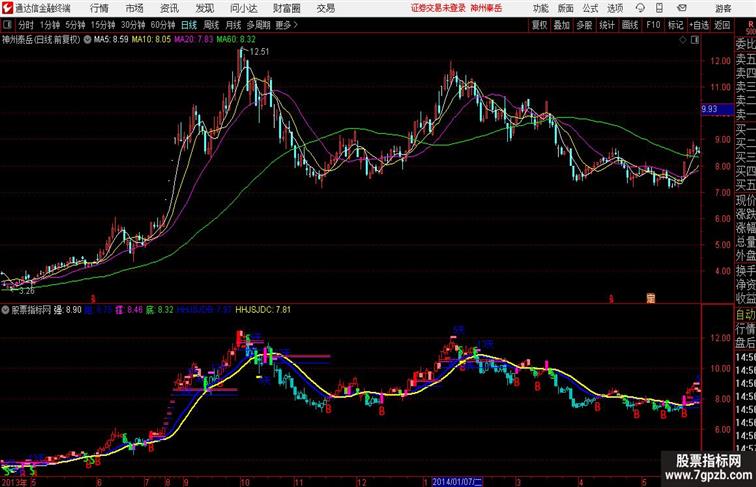Viewport: 756px width, 487px height.
Task: Click the 多股 multi-stock button
Action: pyautogui.click(x=584, y=25)
